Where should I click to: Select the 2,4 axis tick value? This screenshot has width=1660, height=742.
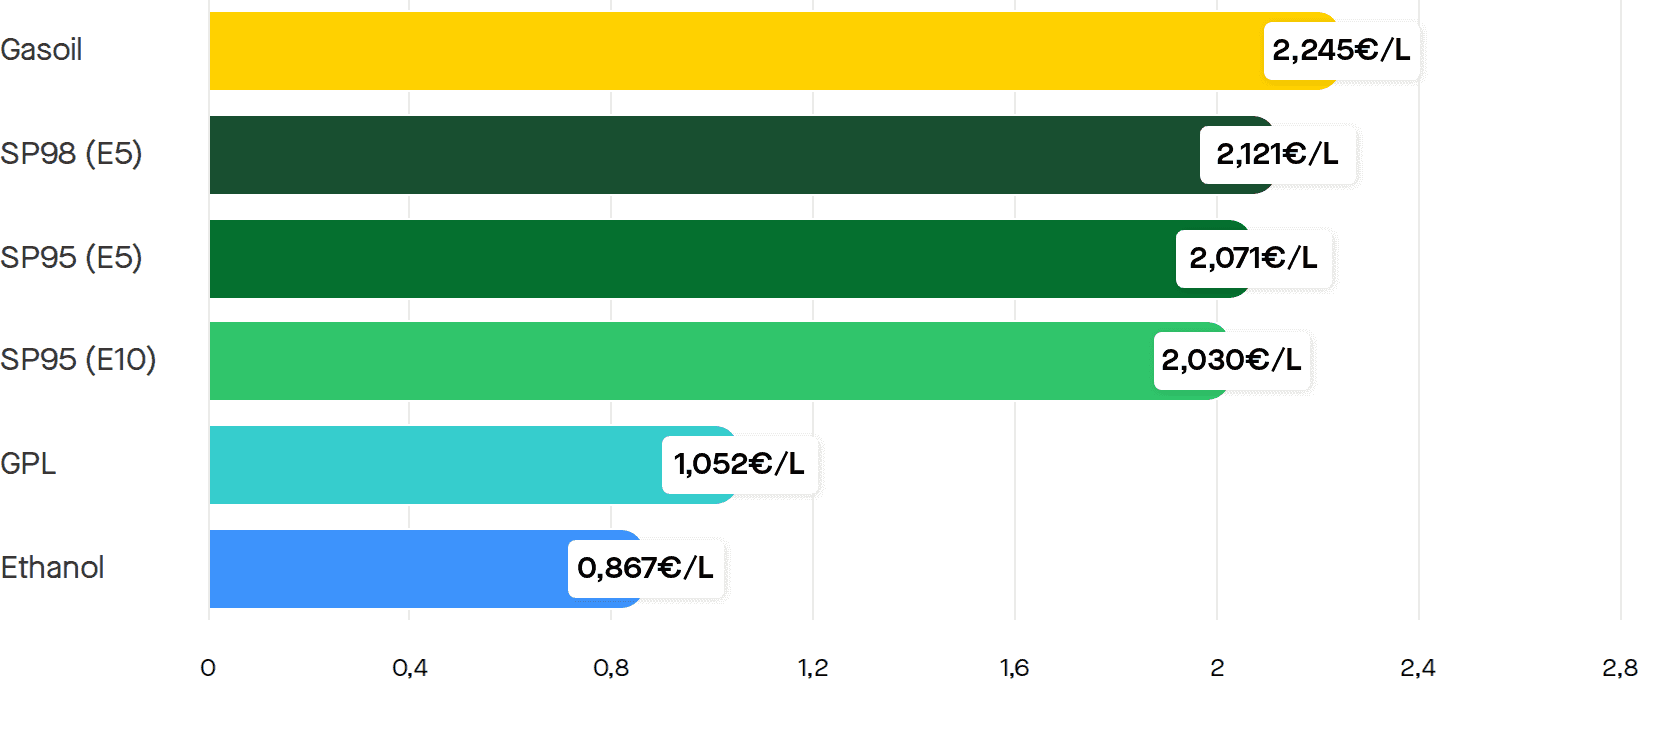(1418, 668)
